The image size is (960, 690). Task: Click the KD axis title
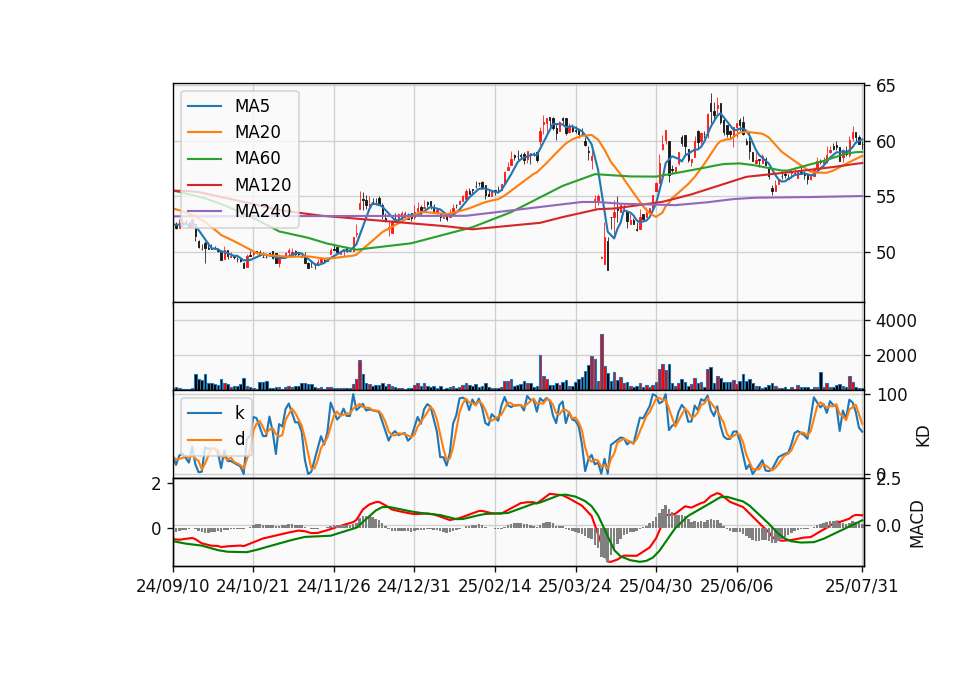923,436
